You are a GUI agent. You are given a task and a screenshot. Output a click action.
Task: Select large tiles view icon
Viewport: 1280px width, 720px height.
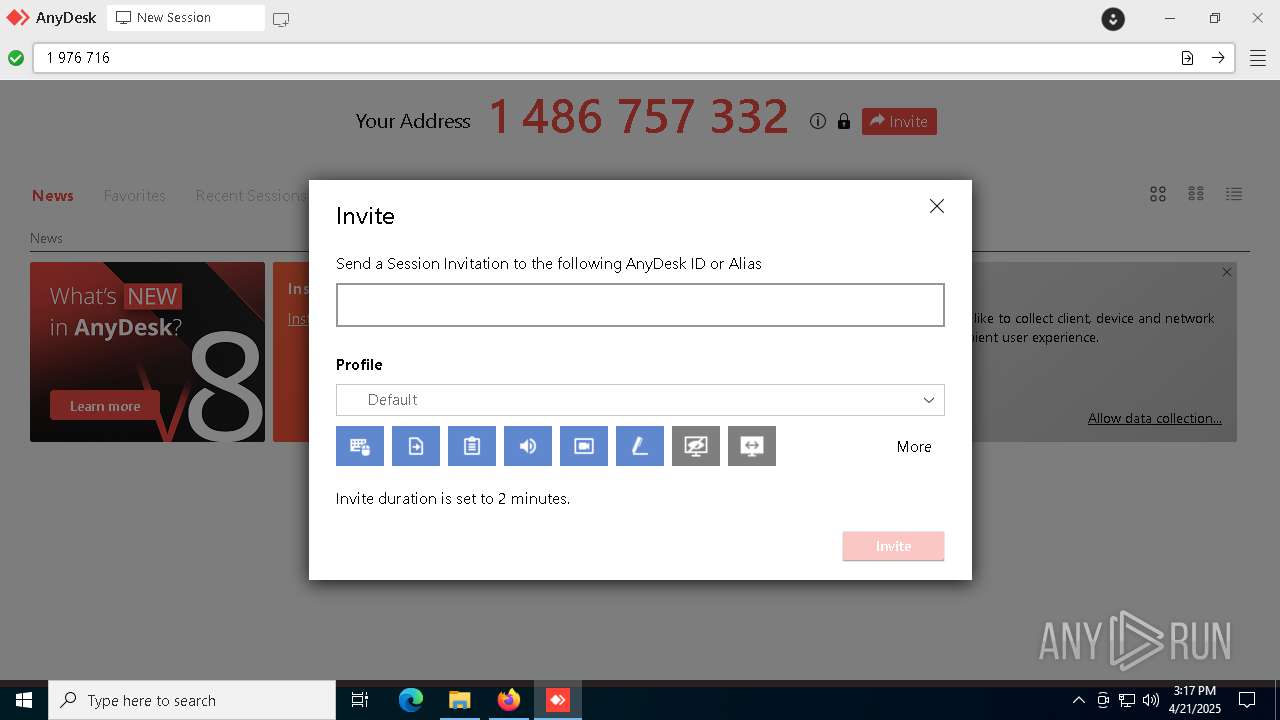[x=1158, y=194]
